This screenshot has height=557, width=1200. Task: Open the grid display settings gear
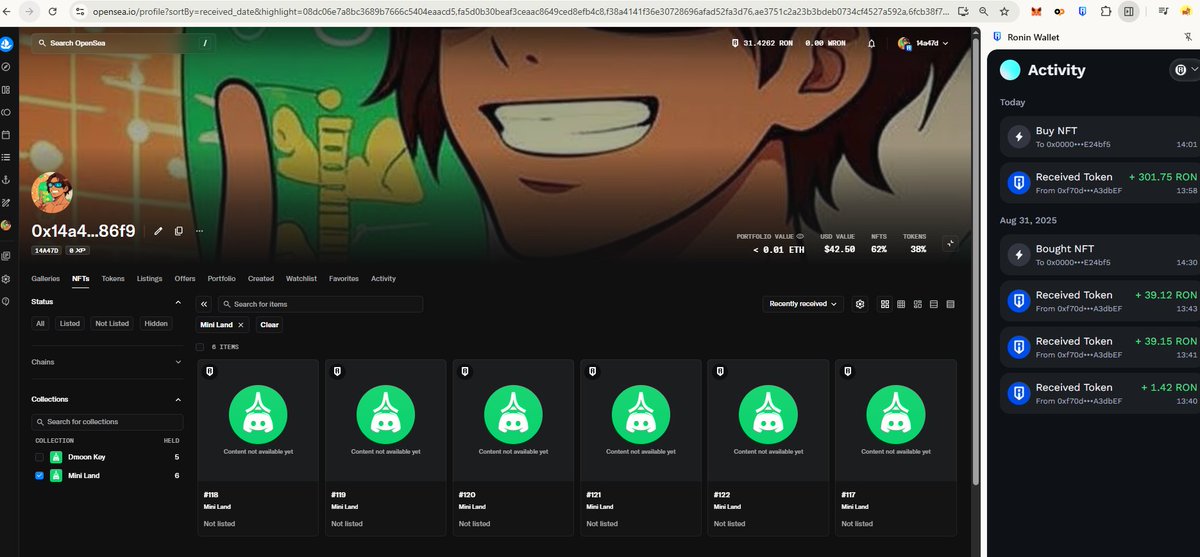coord(859,304)
